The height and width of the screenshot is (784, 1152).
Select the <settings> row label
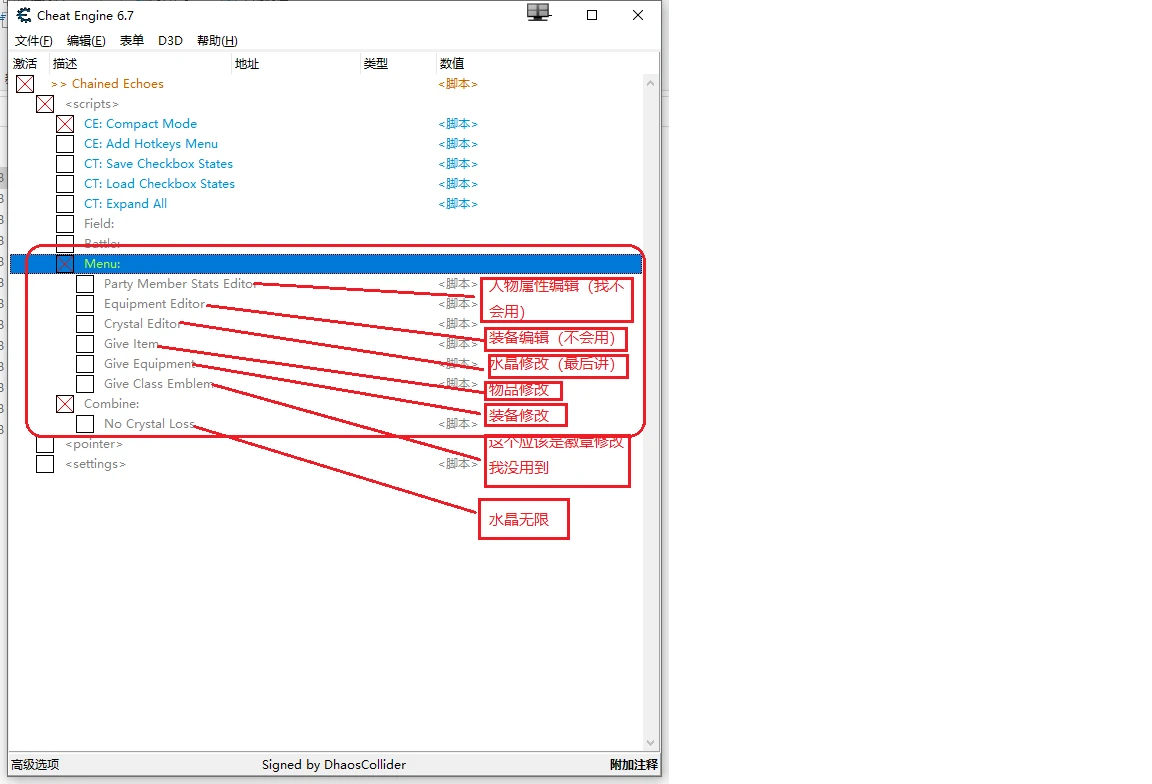[x=96, y=464]
